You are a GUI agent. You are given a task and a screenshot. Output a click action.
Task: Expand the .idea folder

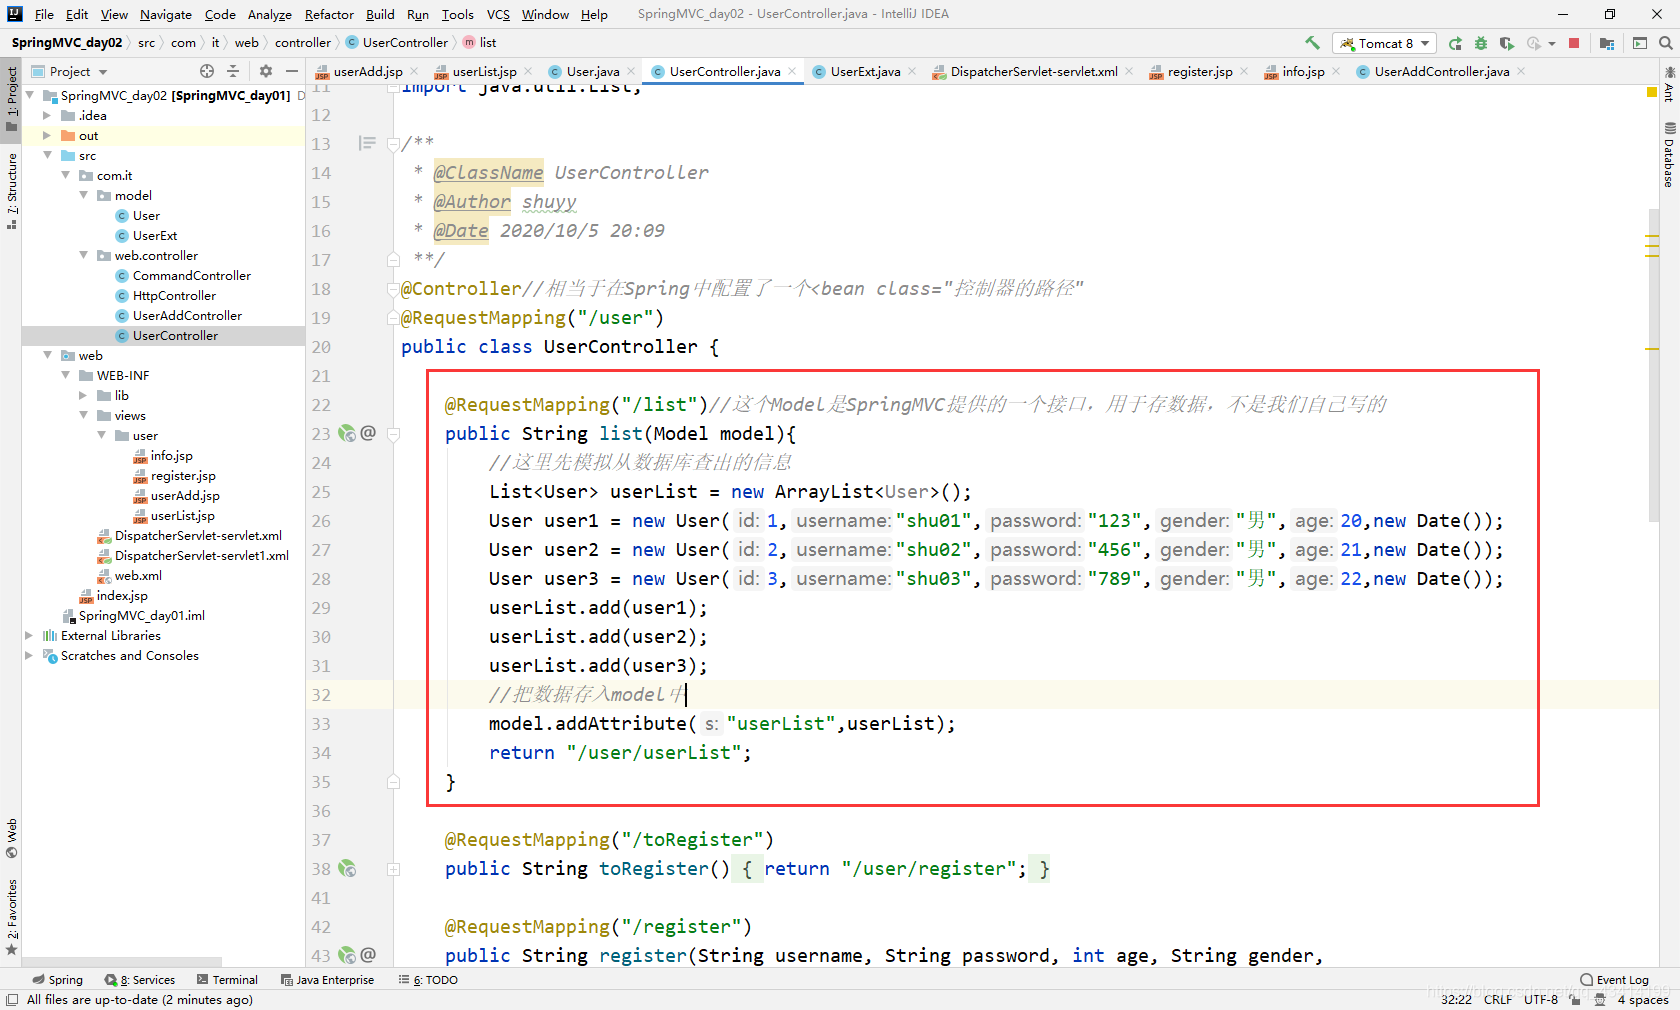pos(46,115)
